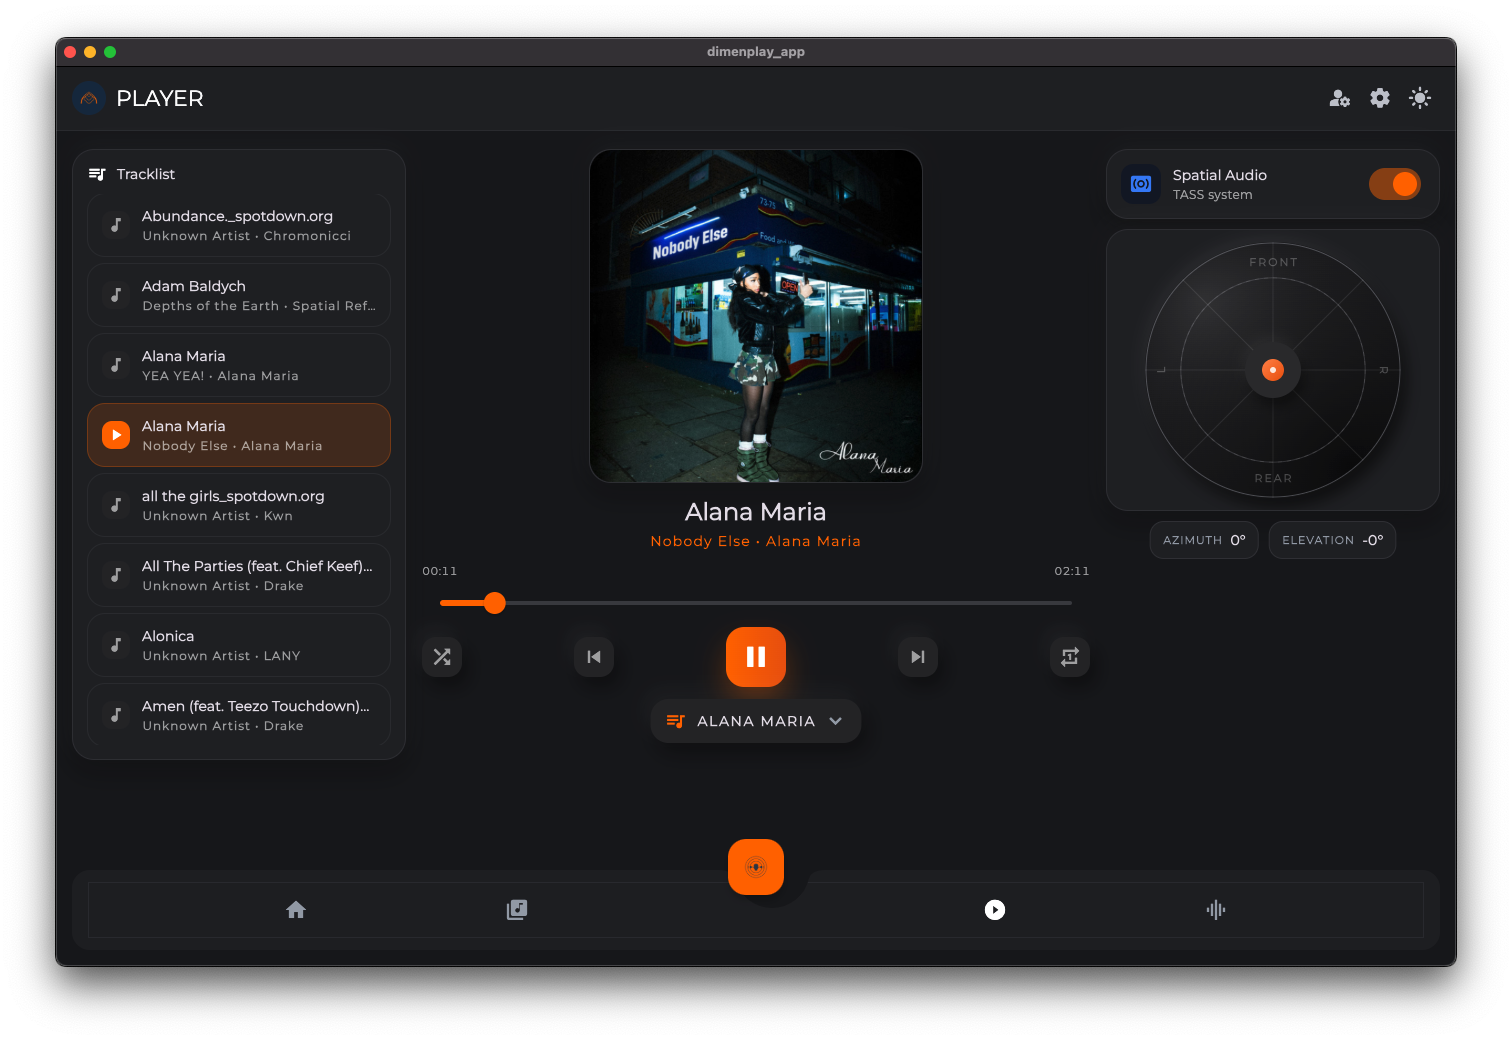Image resolution: width=1512 pixels, height=1040 pixels.
Task: Click the ELEVATION value box
Action: (x=1332, y=540)
